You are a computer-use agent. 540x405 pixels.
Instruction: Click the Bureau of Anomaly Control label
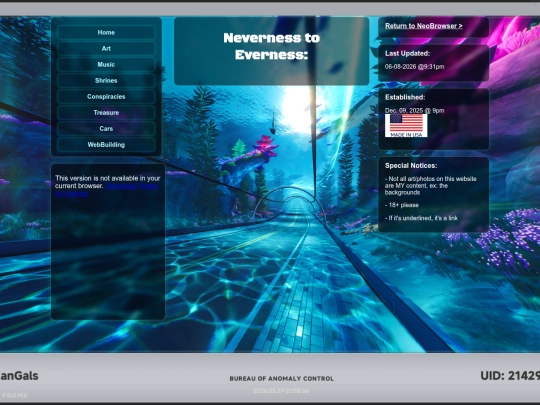[282, 378]
